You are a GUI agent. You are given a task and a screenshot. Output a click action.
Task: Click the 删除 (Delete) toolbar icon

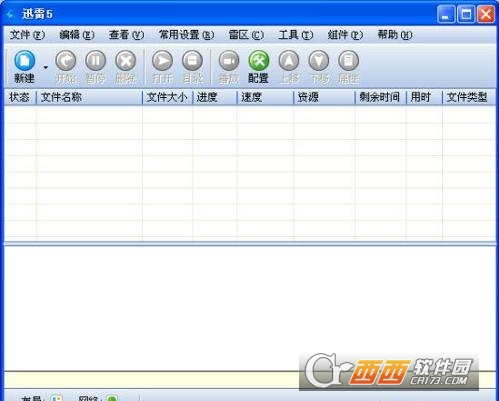[x=126, y=61]
